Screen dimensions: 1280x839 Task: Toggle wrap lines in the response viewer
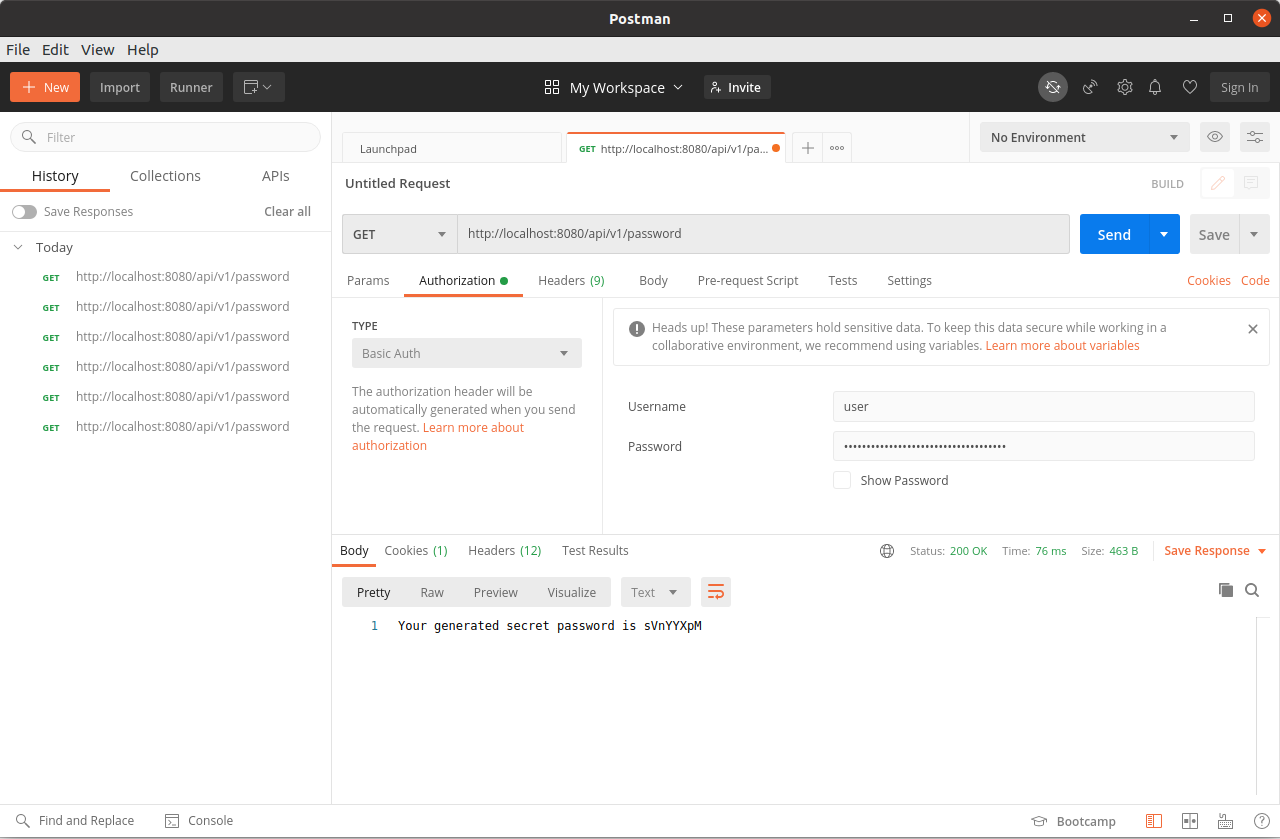point(715,592)
